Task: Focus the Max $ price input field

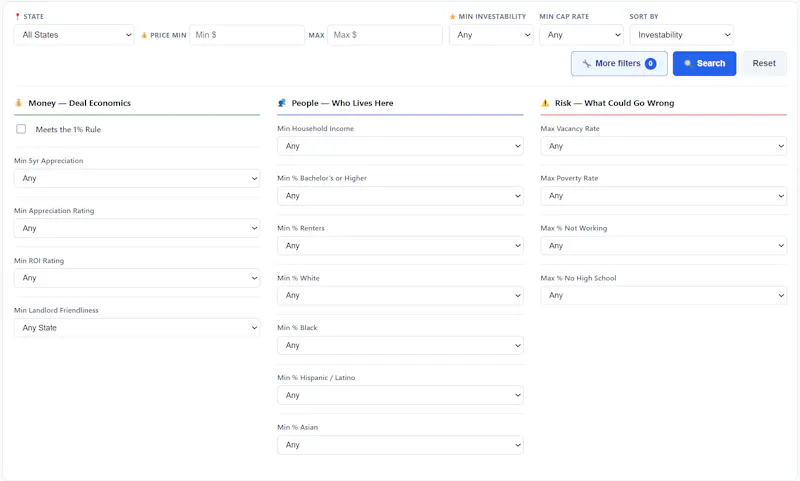Action: pyautogui.click(x=385, y=35)
